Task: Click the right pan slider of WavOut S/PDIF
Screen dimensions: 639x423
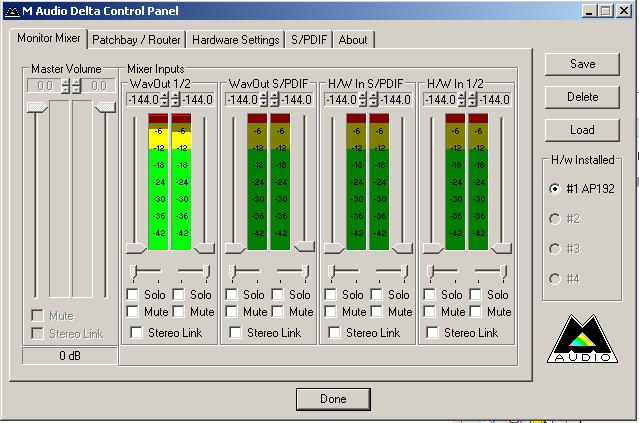Action: click(305, 271)
